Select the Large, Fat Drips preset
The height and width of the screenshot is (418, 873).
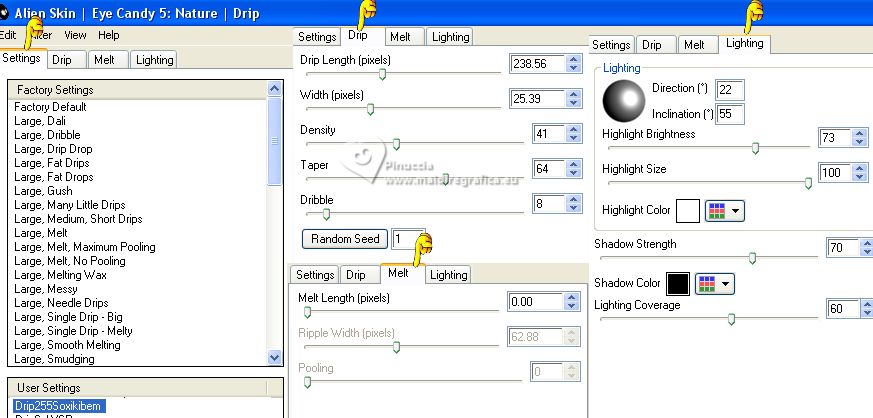coord(51,163)
